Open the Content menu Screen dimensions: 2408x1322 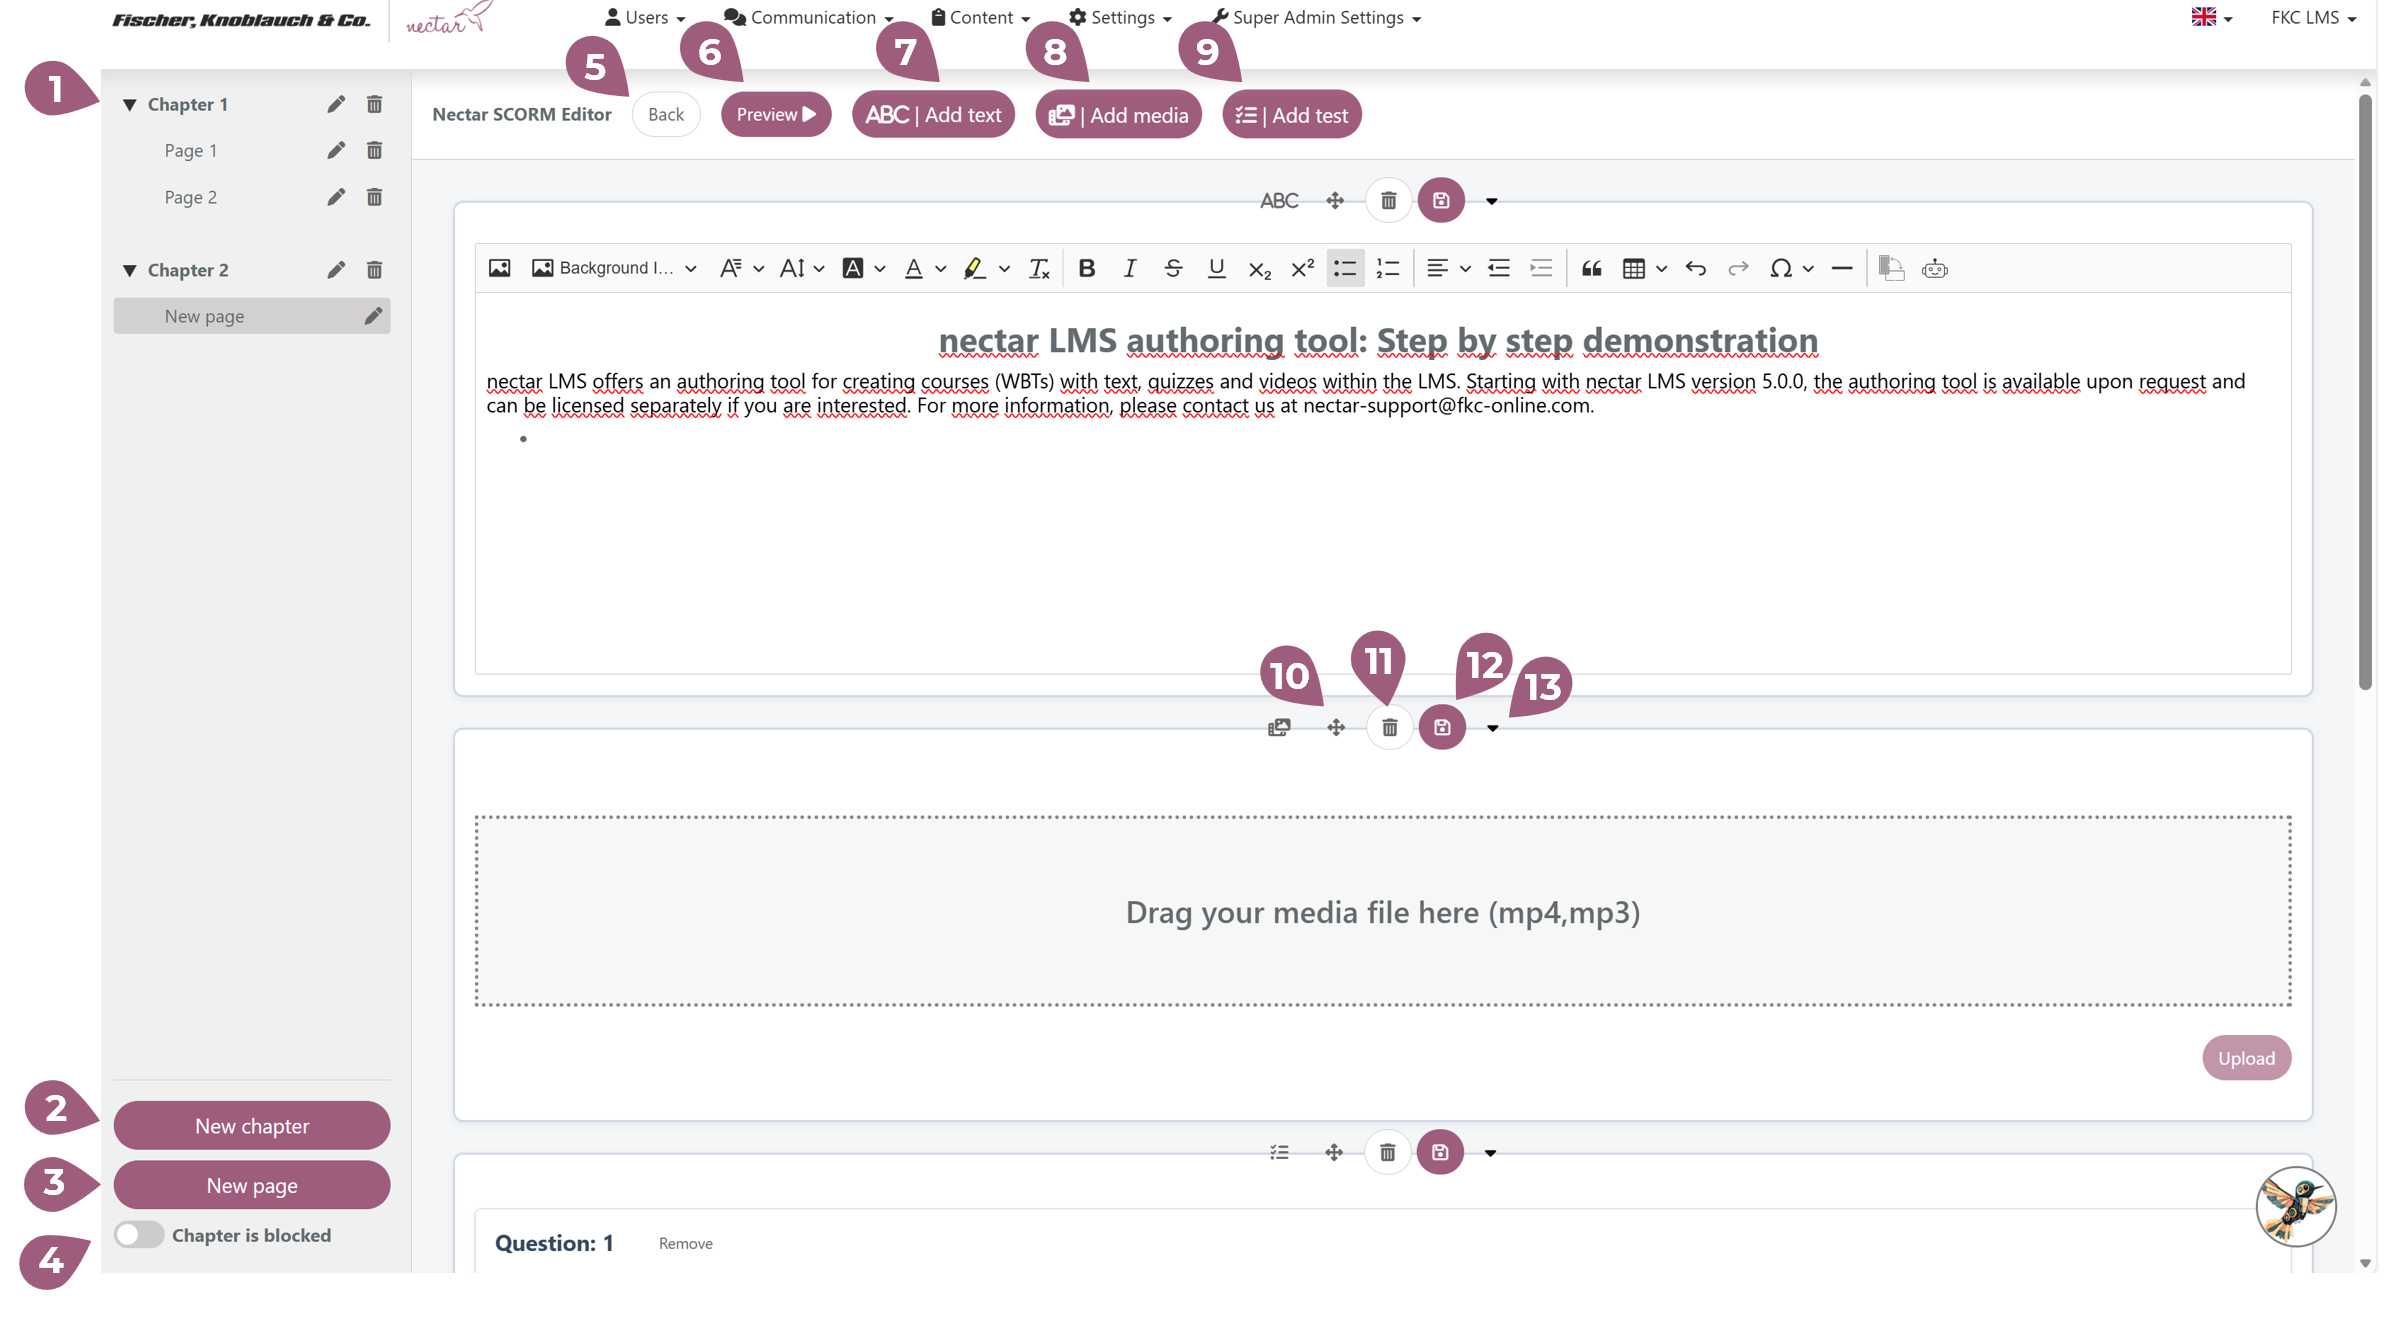[x=980, y=17]
